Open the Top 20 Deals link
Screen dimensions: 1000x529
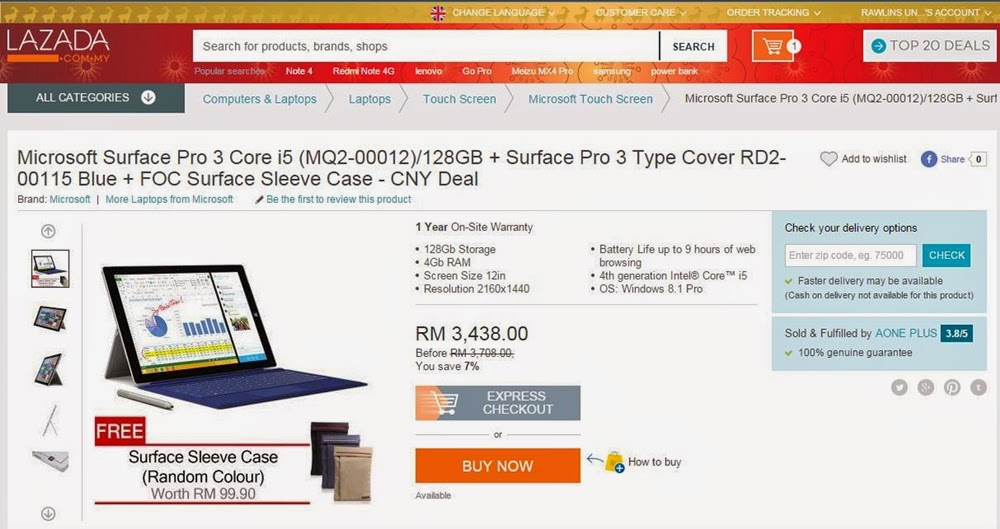tap(930, 46)
